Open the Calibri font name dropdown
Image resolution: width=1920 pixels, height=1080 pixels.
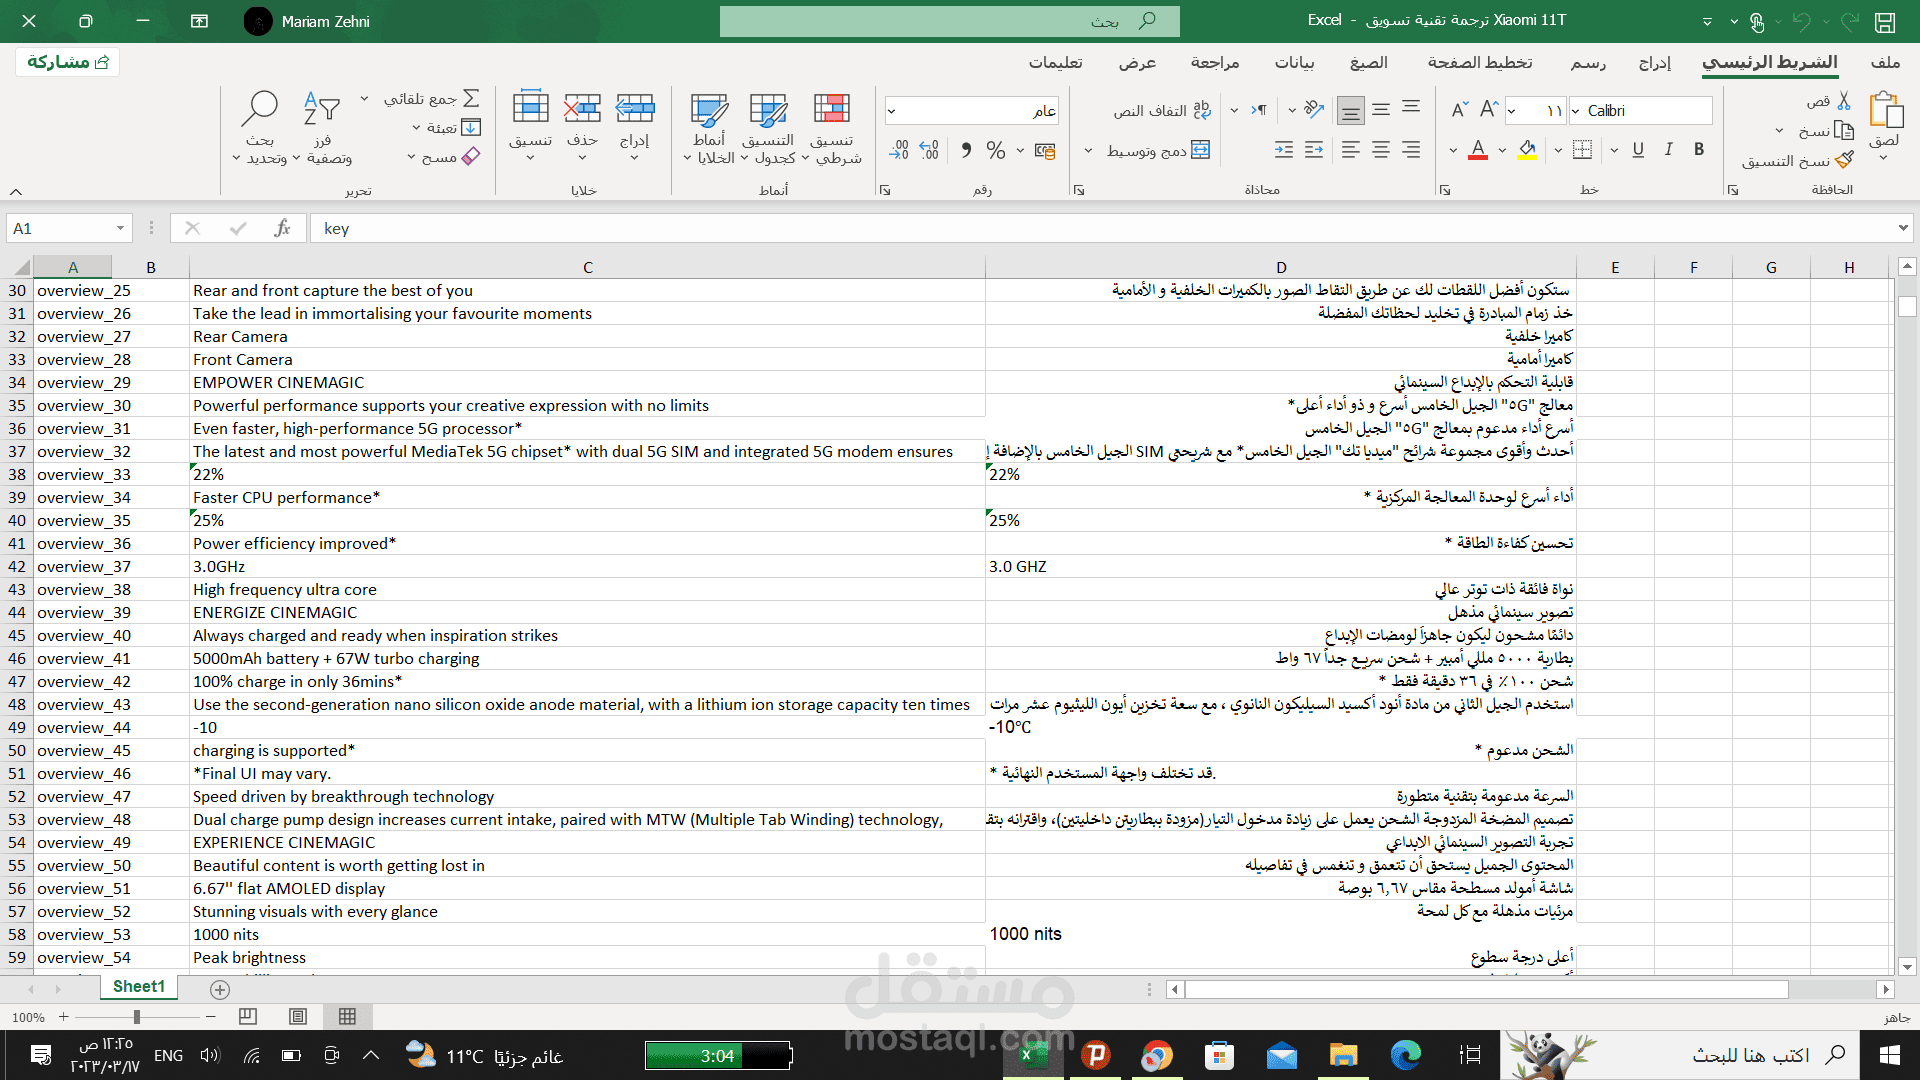coord(1576,111)
